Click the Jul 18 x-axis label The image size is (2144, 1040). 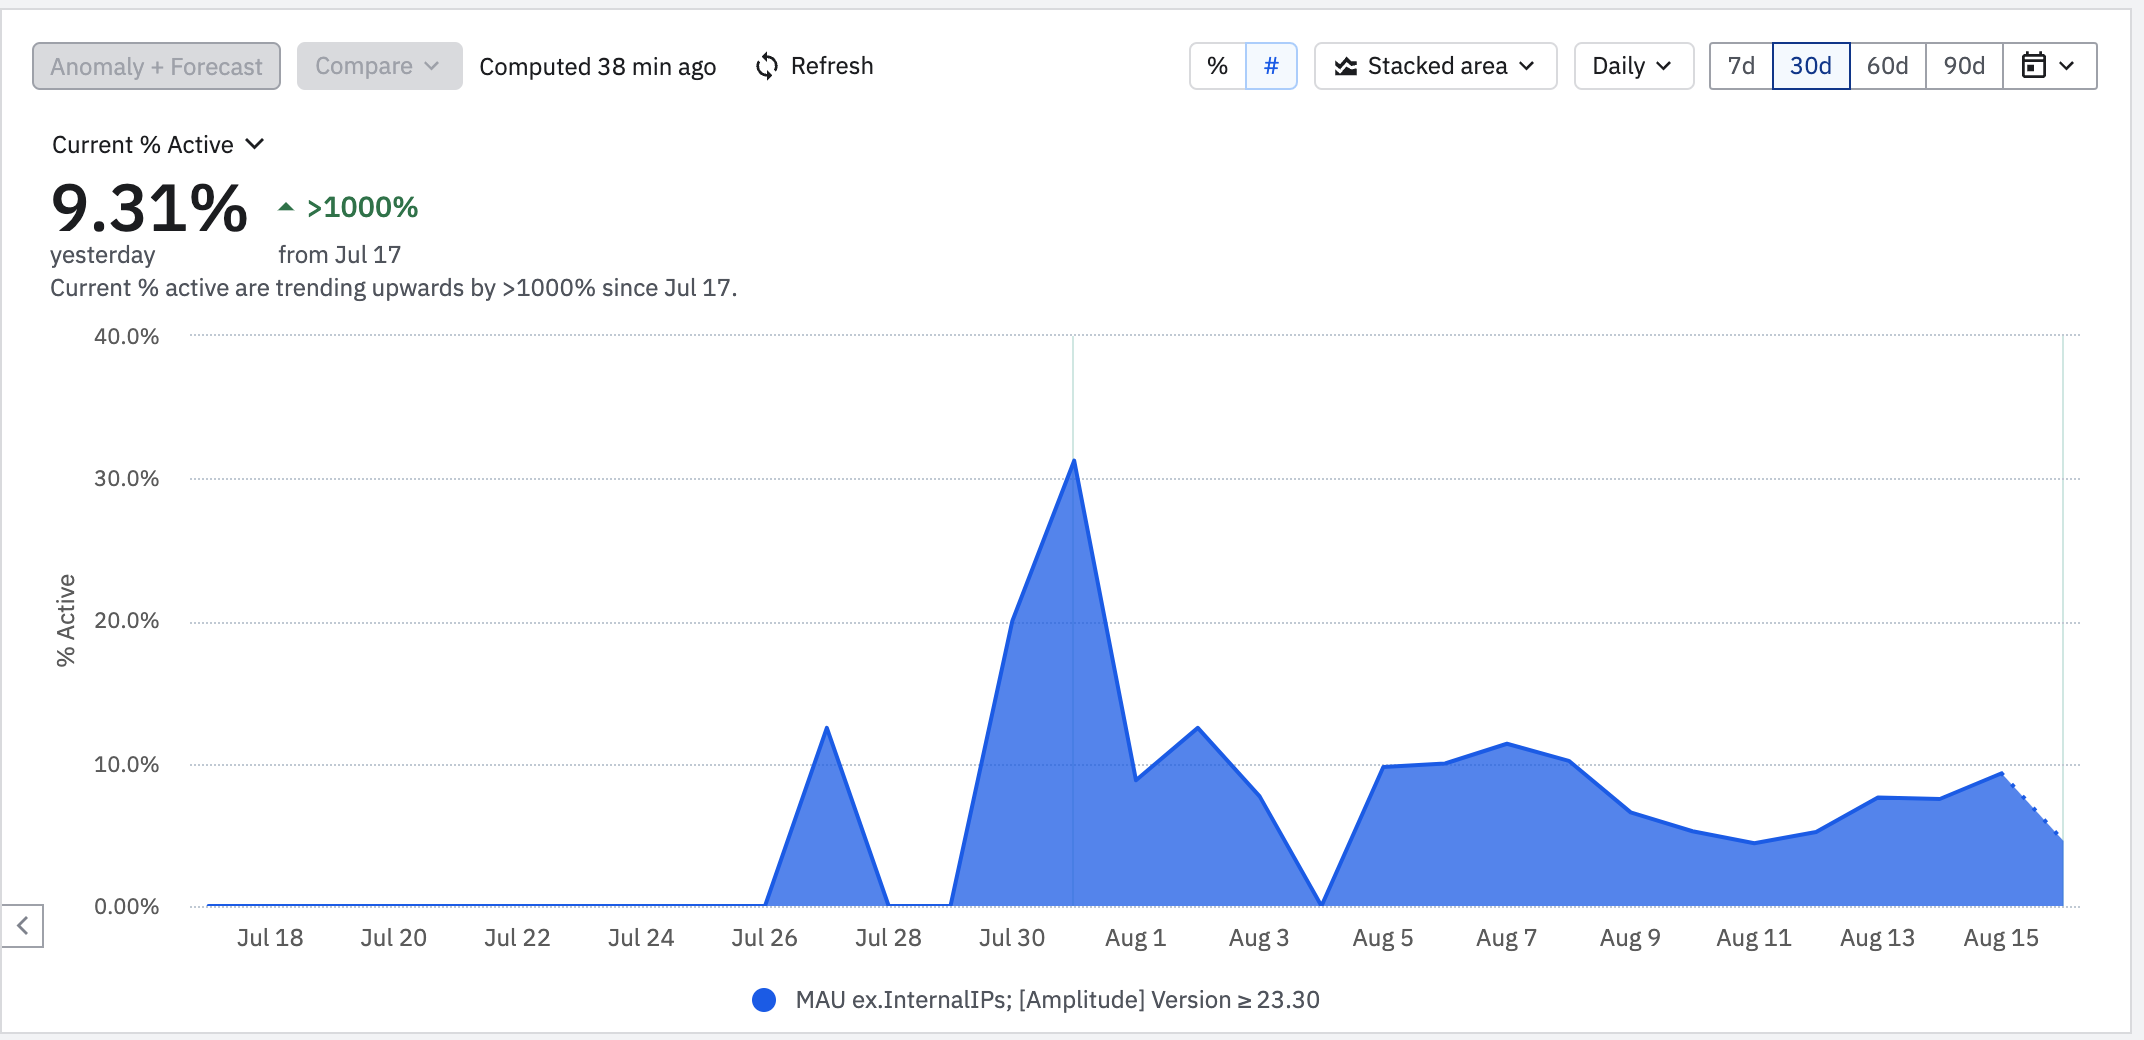coord(270,938)
